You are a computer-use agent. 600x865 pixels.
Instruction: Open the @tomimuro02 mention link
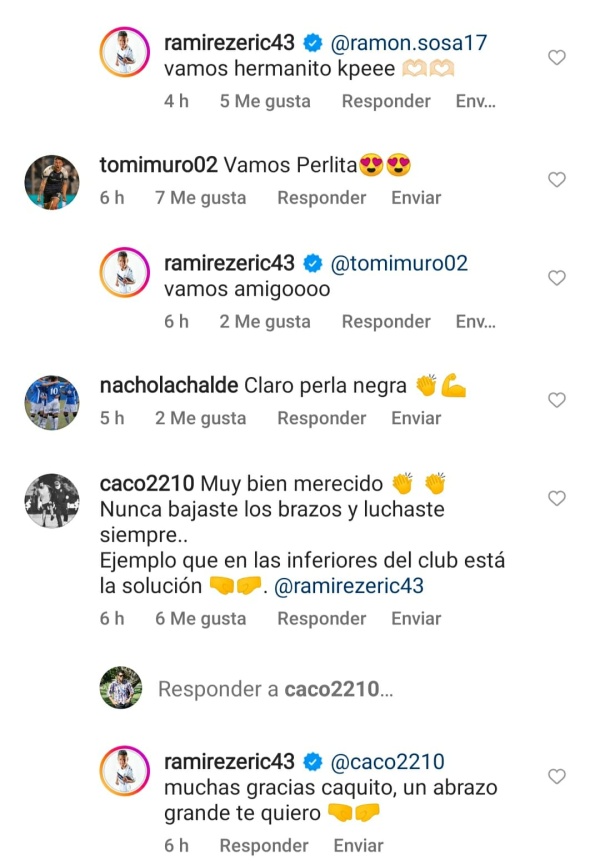tap(398, 263)
